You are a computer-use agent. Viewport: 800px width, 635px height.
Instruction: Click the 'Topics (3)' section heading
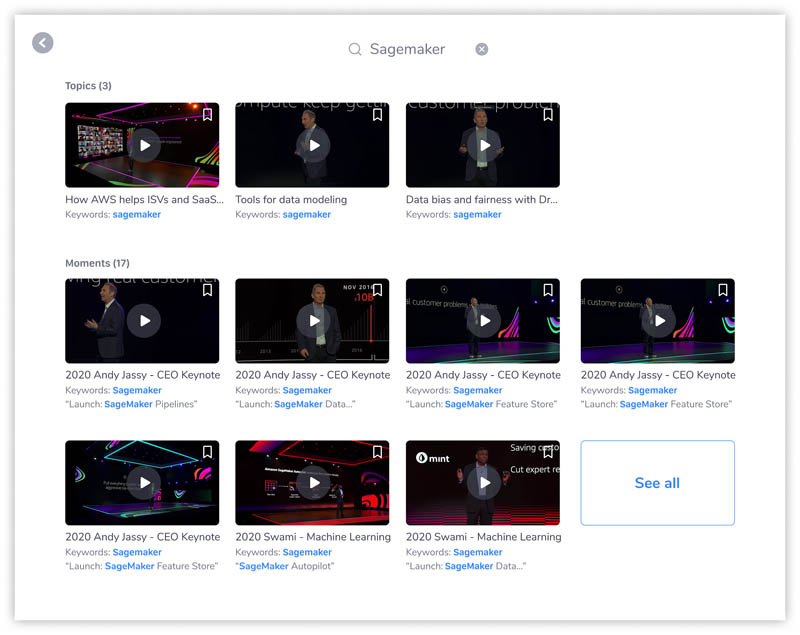click(x=88, y=86)
